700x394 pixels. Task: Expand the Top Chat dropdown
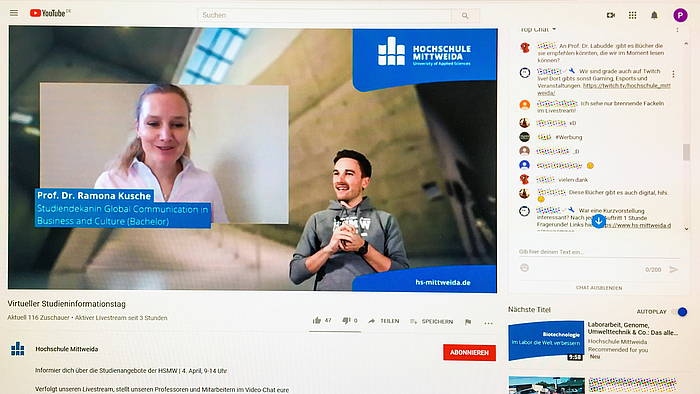point(538,29)
